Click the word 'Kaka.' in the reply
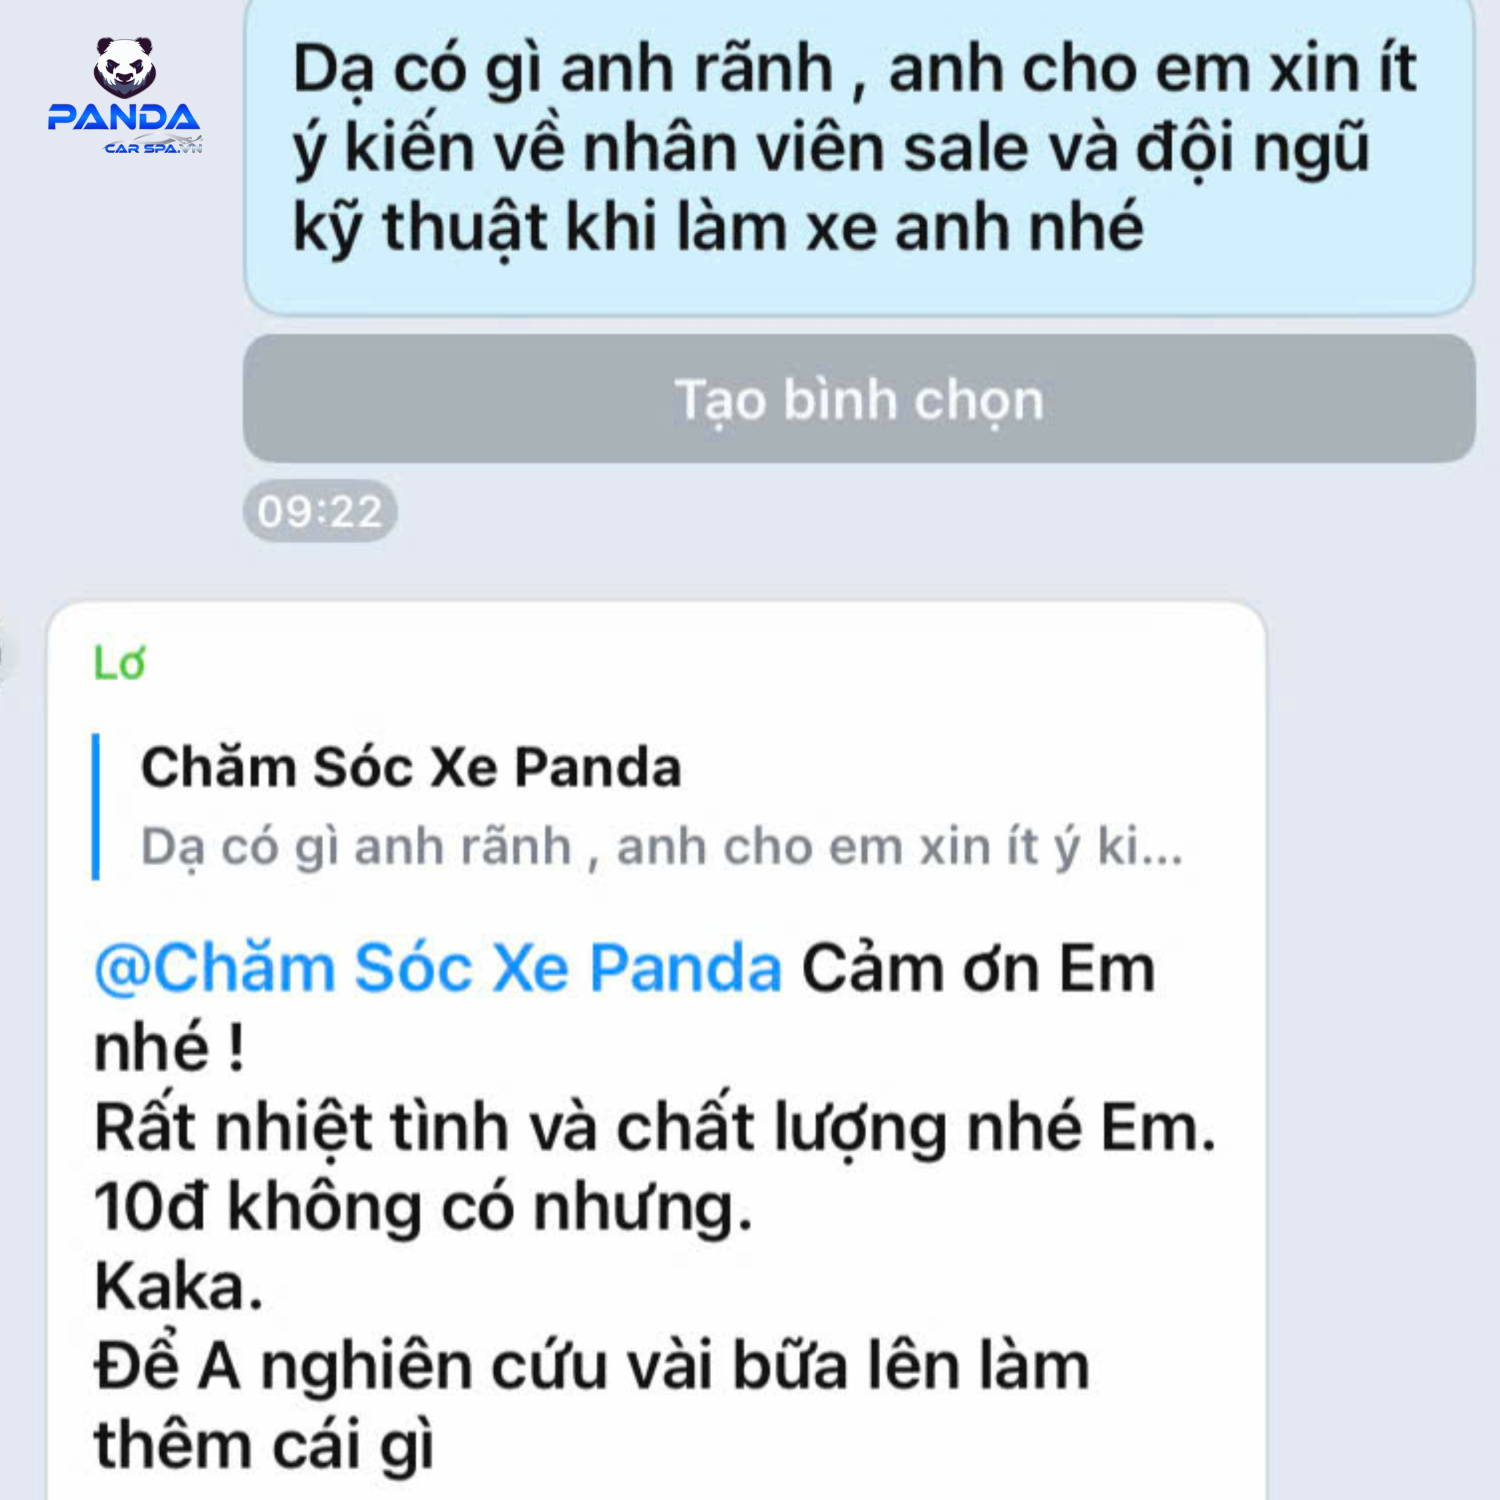This screenshot has height=1500, width=1500. 178,1286
